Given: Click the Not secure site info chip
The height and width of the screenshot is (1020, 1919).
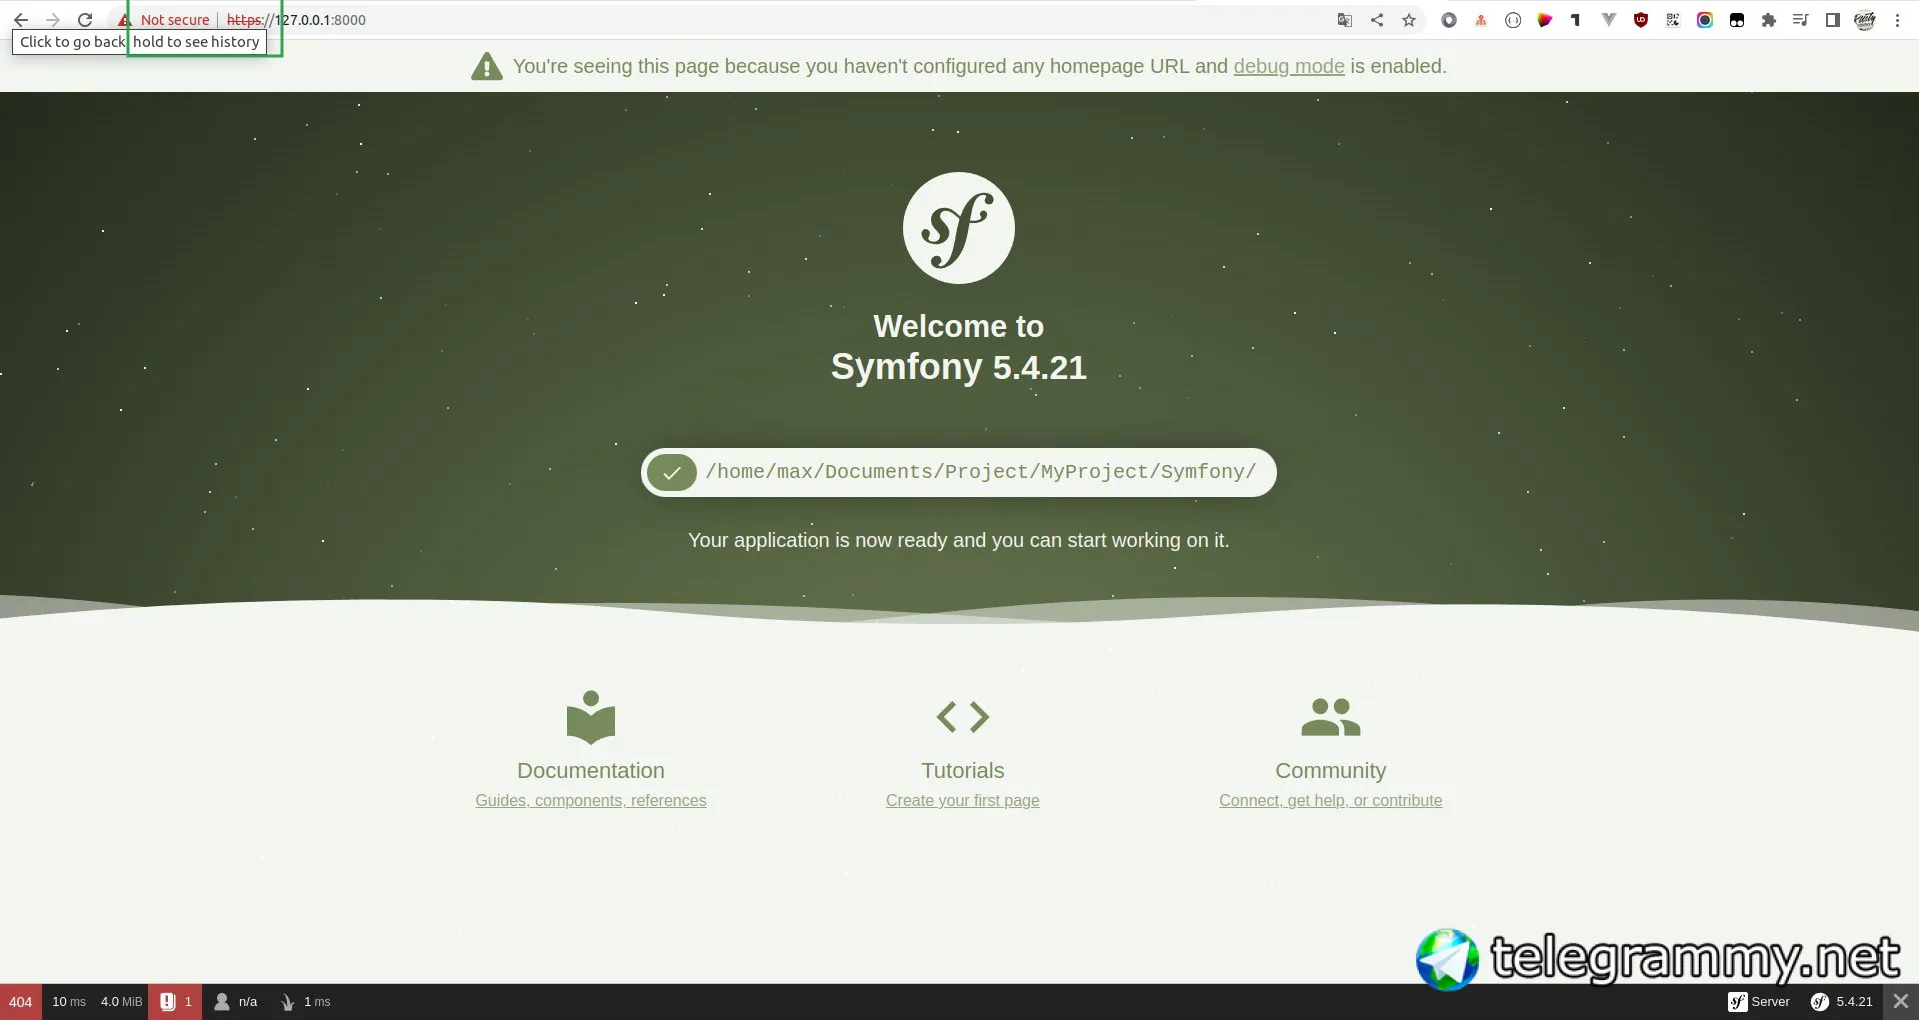Looking at the screenshot, I should point(164,20).
